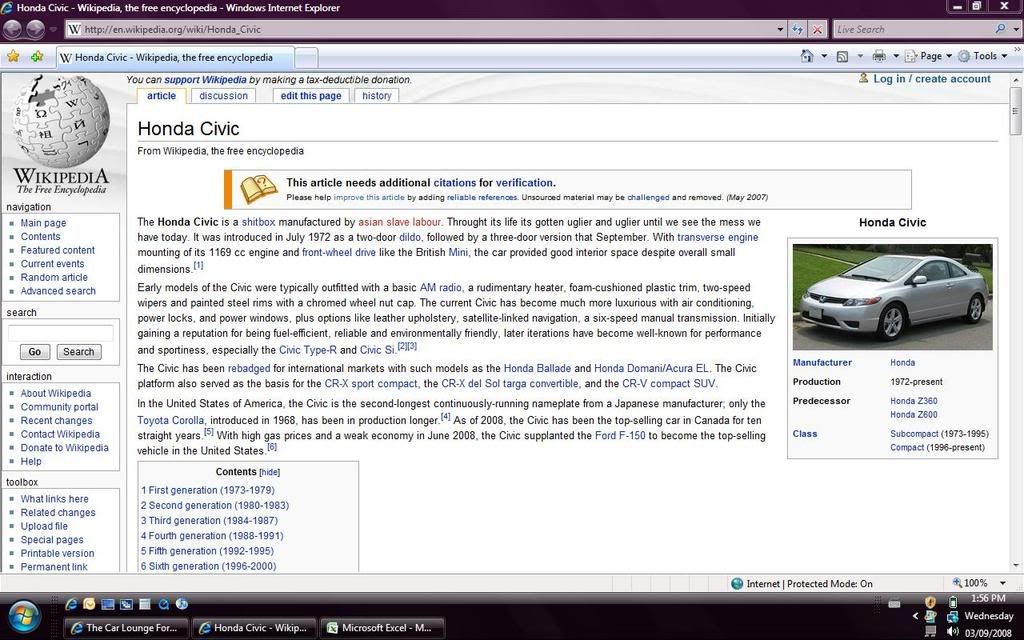Click the Wikipedia sidebar search input field
The height and width of the screenshot is (640, 1024).
(x=60, y=332)
